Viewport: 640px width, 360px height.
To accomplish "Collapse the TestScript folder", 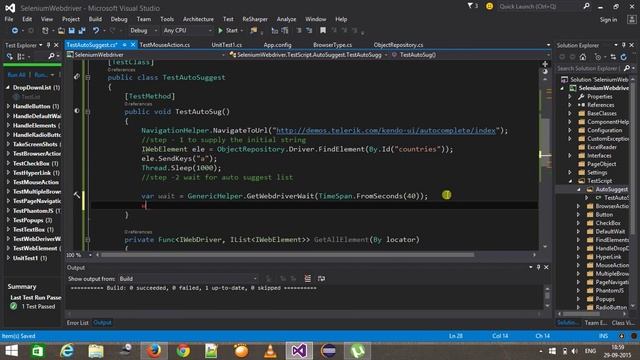I will [x=571, y=181].
